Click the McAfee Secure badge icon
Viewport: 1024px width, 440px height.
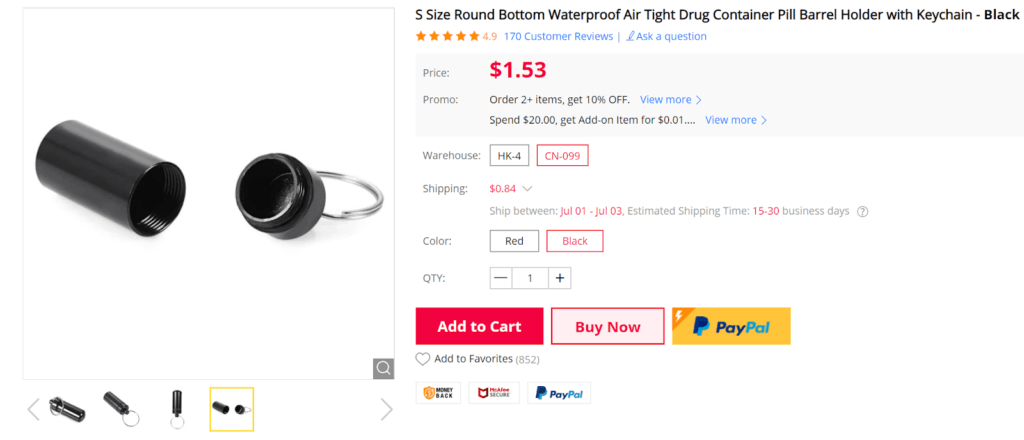498,393
